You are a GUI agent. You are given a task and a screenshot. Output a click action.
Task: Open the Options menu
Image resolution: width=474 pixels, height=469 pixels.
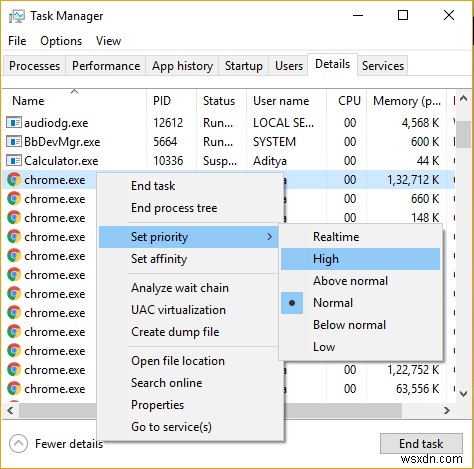[61, 41]
